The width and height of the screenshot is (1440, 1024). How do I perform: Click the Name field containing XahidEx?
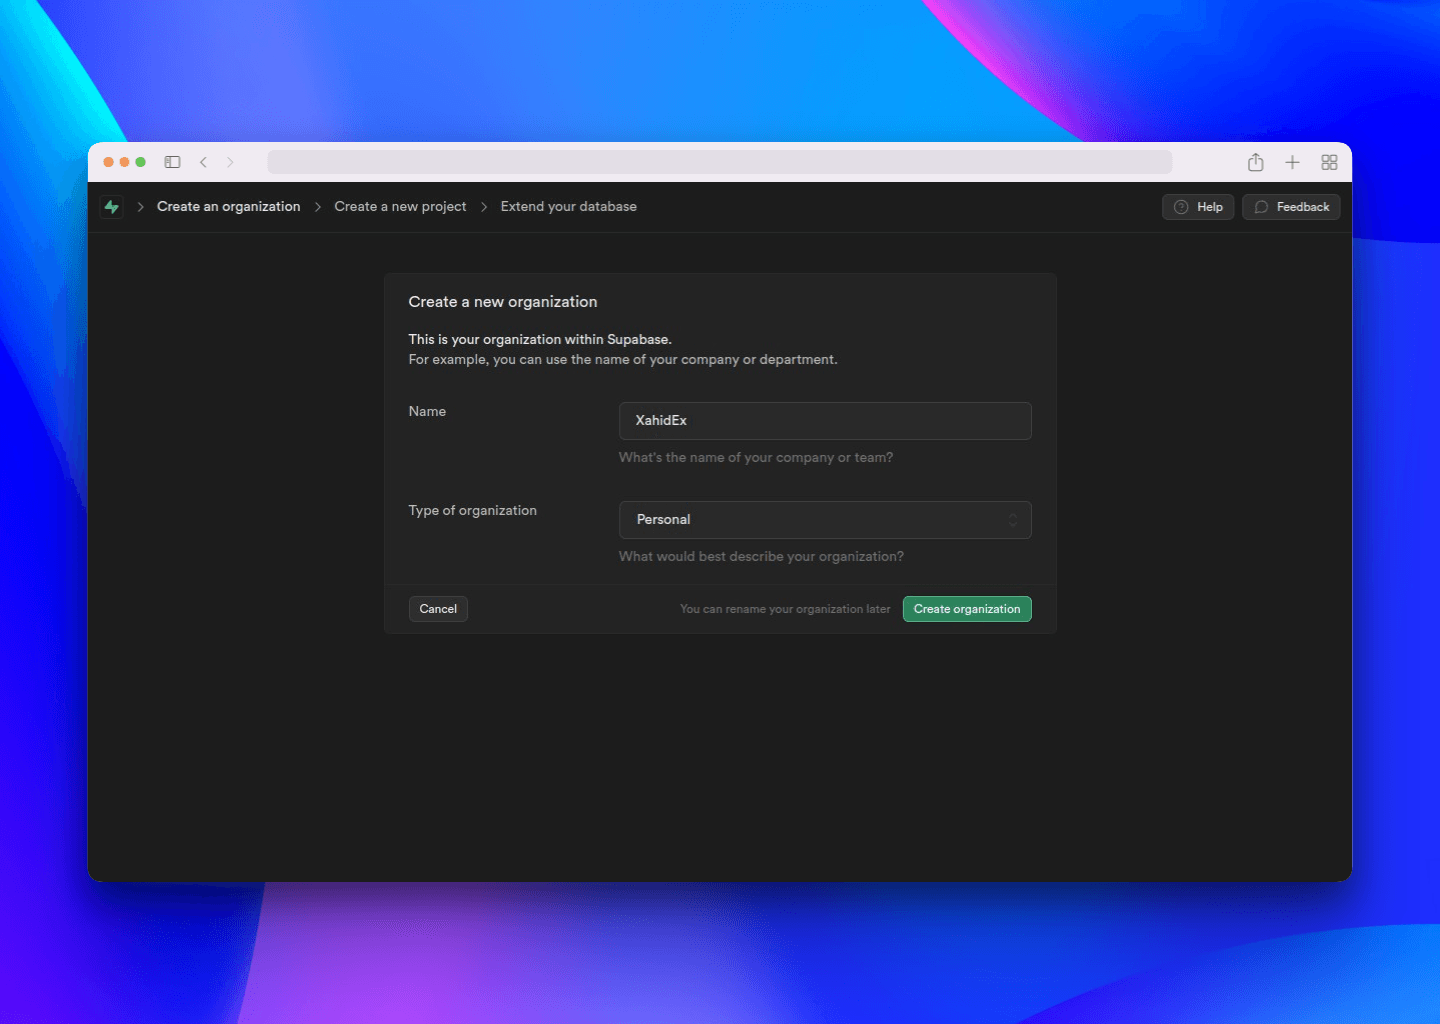point(824,421)
